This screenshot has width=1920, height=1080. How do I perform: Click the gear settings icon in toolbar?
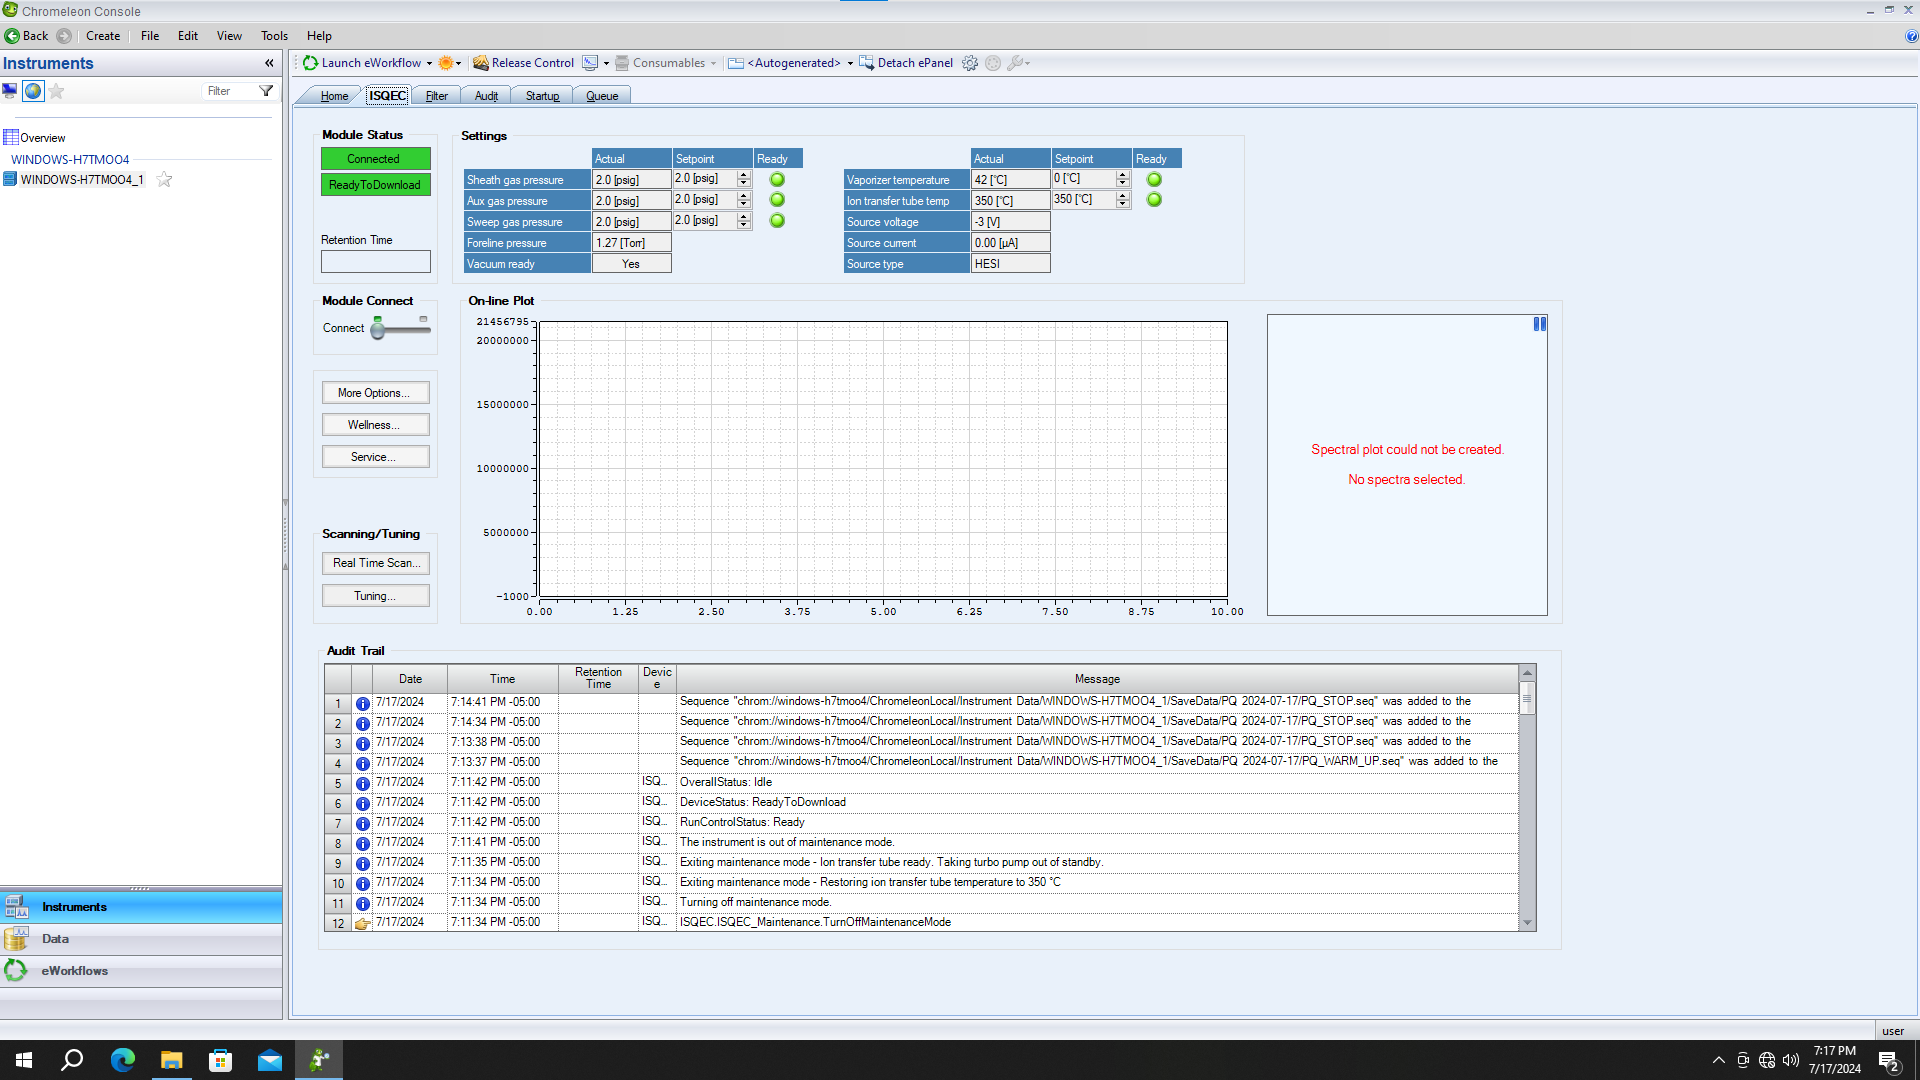(x=970, y=63)
